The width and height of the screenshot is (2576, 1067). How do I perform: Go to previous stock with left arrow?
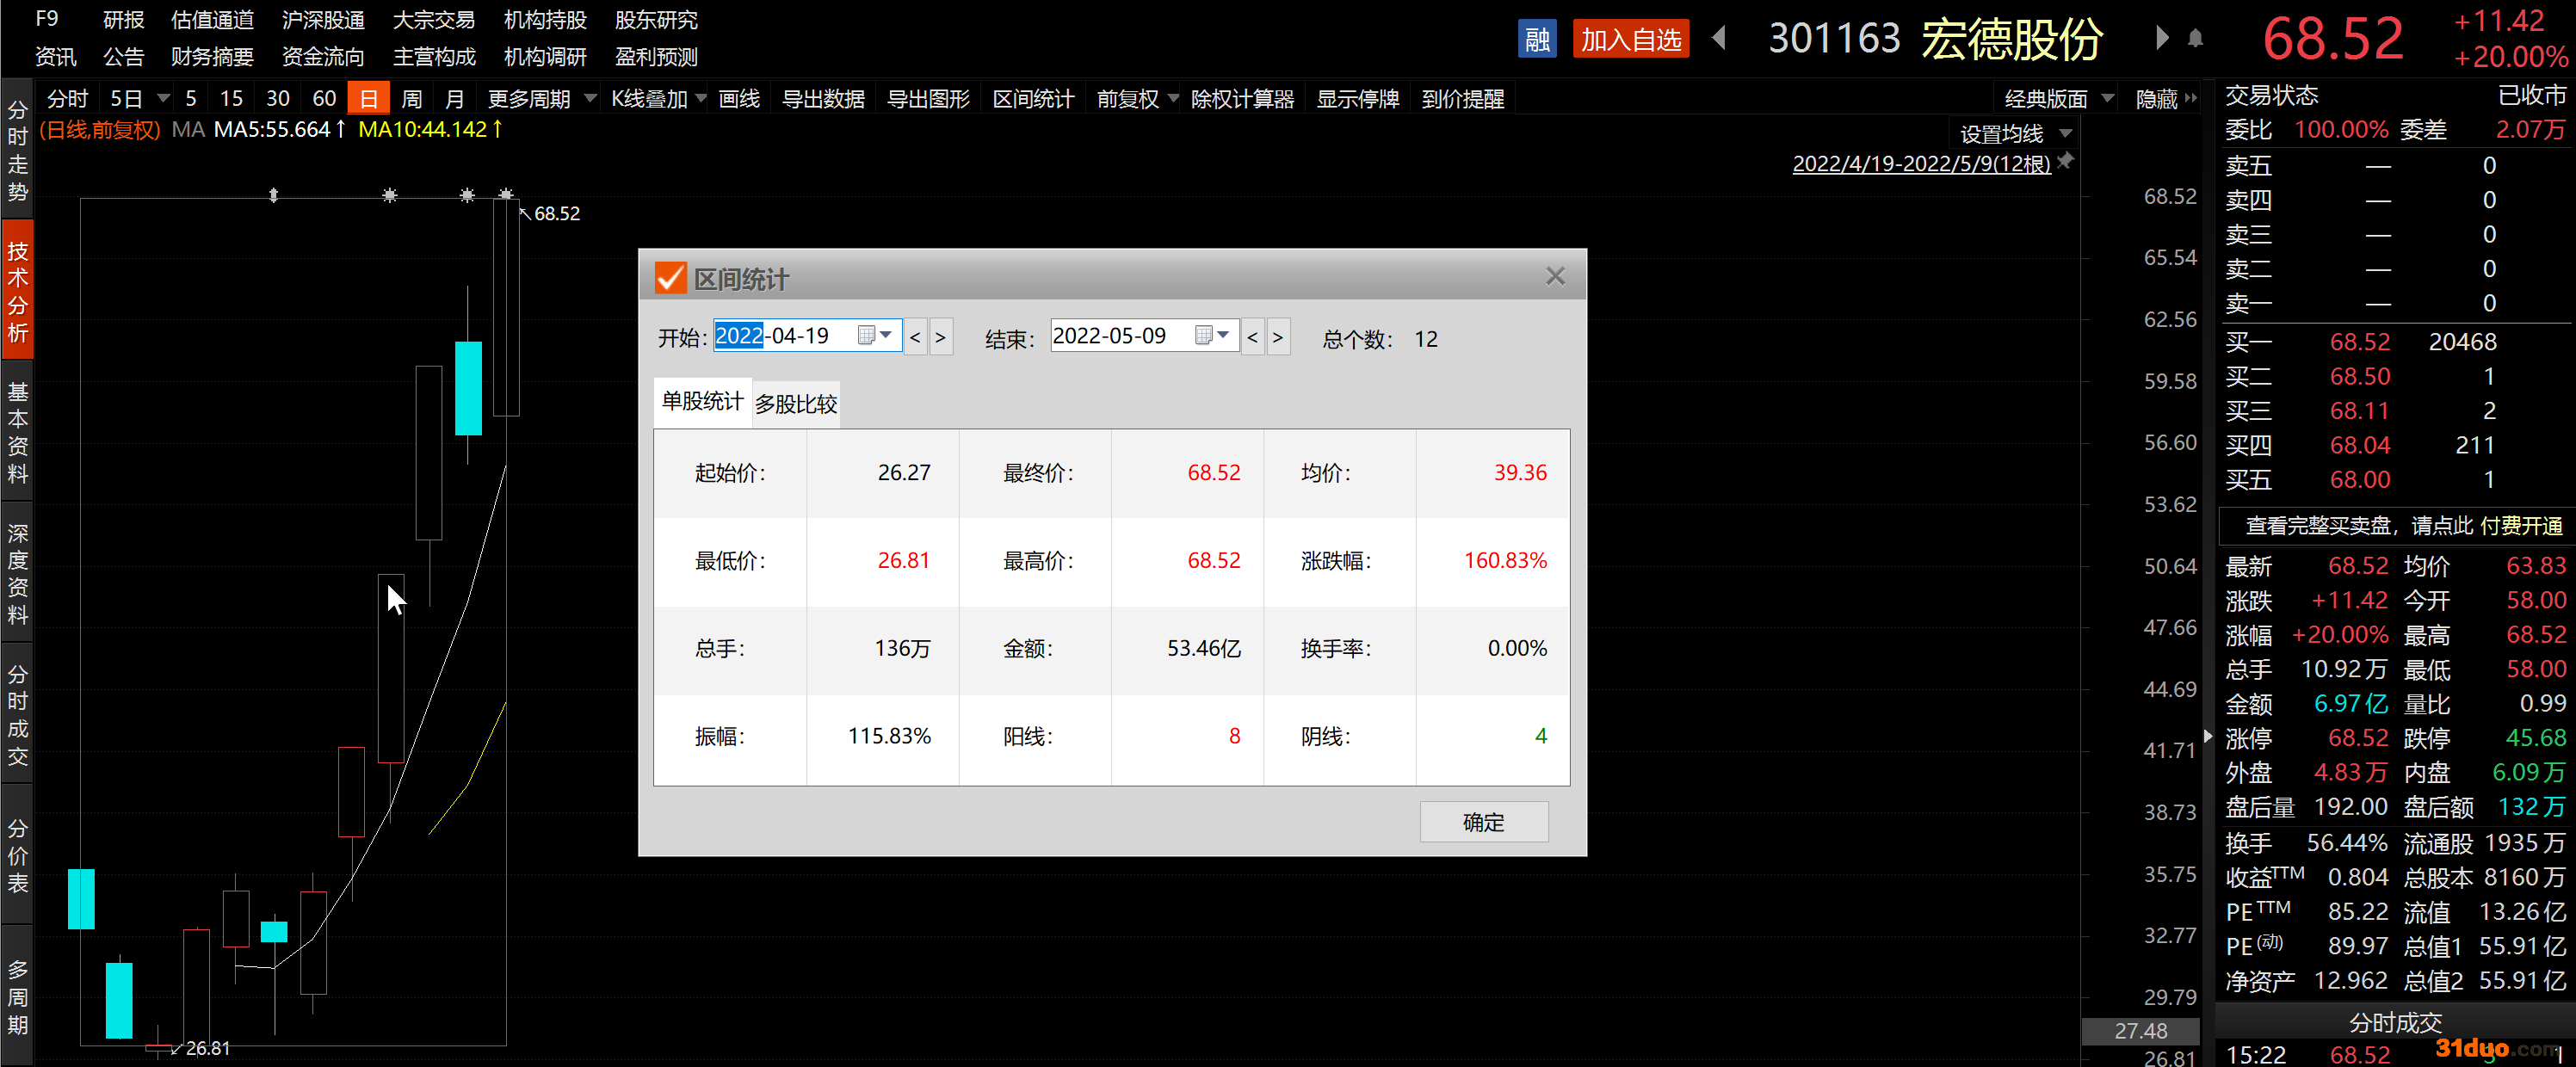point(1719,39)
